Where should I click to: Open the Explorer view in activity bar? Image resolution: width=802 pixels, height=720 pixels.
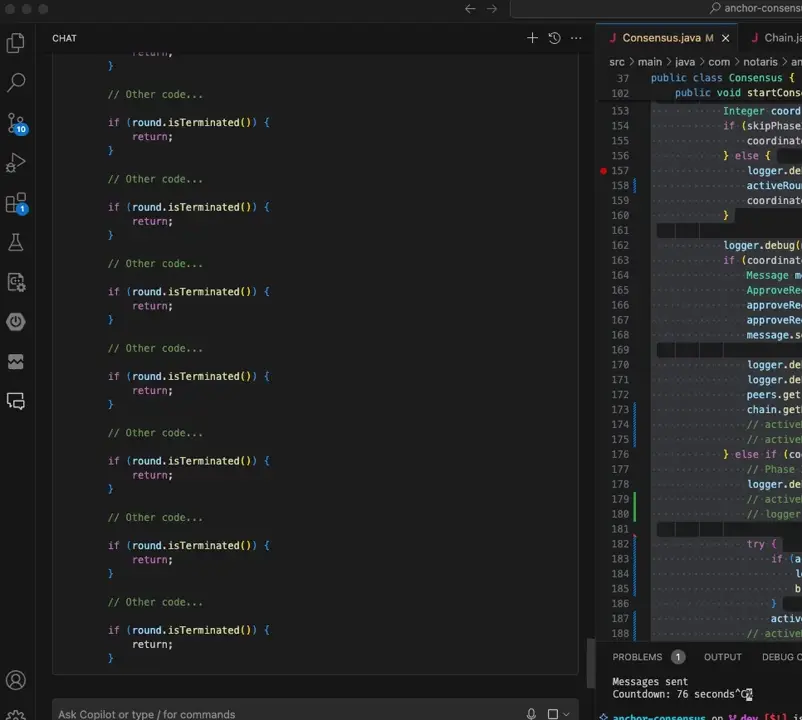coord(16,43)
